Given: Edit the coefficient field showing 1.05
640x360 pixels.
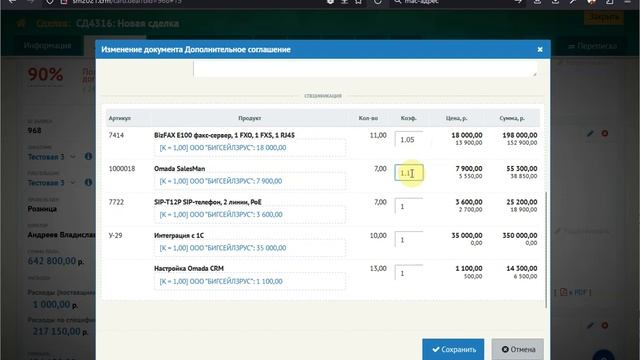Looking at the screenshot, I should pos(409,140).
